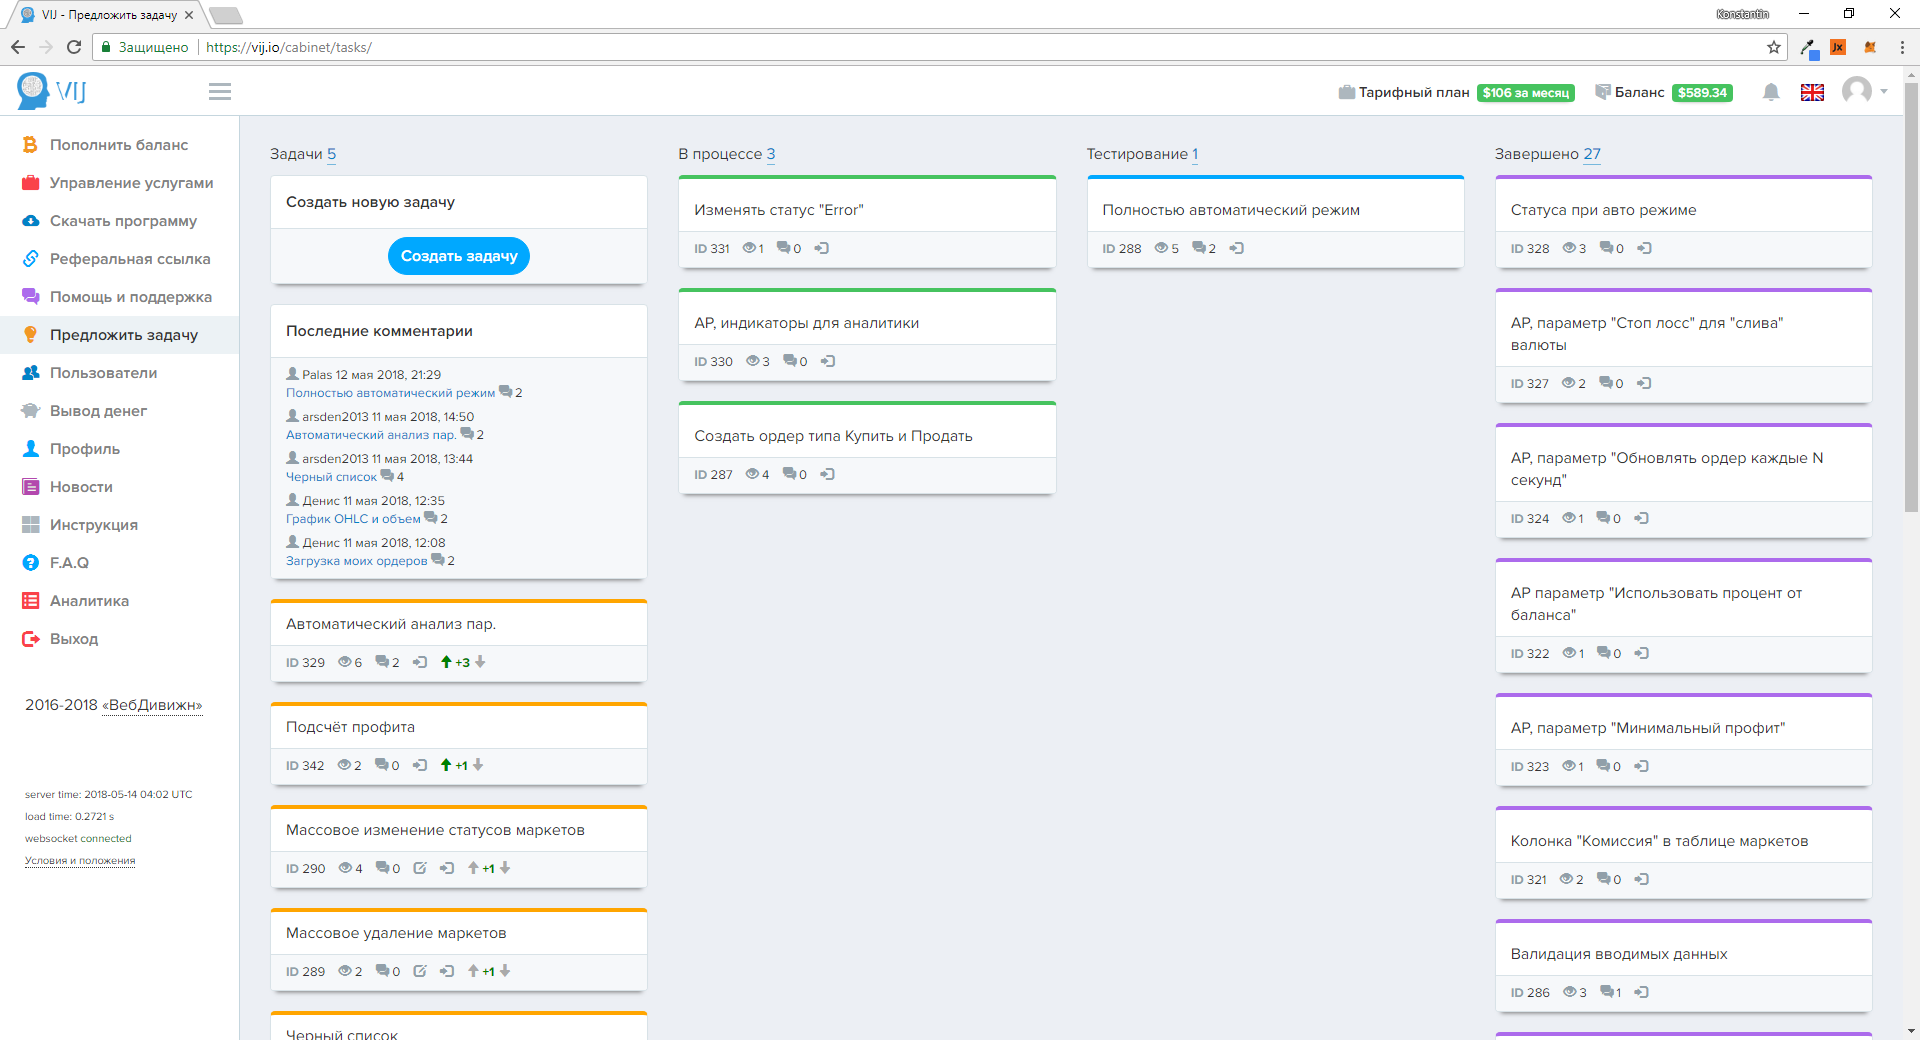The height and width of the screenshot is (1040, 1920).
Task: Go to Аналитика in the sidebar
Action: (89, 601)
